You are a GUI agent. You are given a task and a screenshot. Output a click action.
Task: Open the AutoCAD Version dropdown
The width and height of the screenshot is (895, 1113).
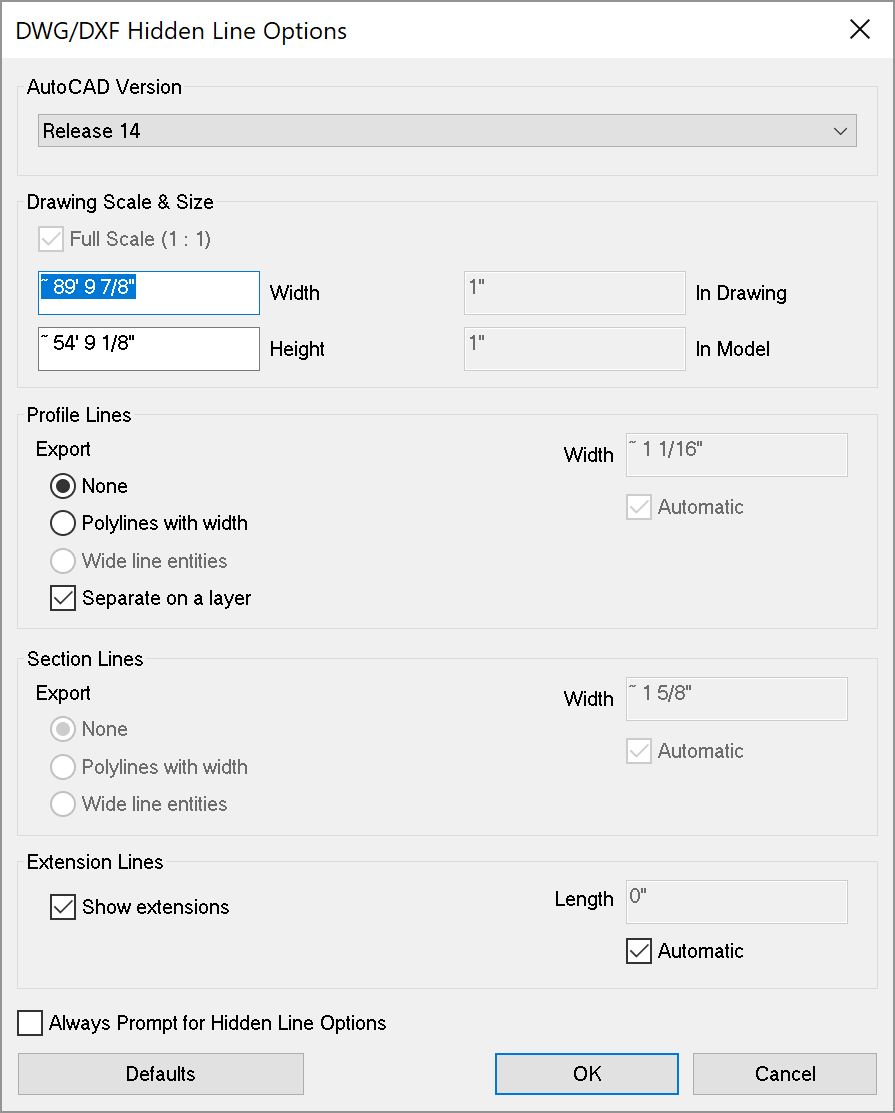point(447,131)
